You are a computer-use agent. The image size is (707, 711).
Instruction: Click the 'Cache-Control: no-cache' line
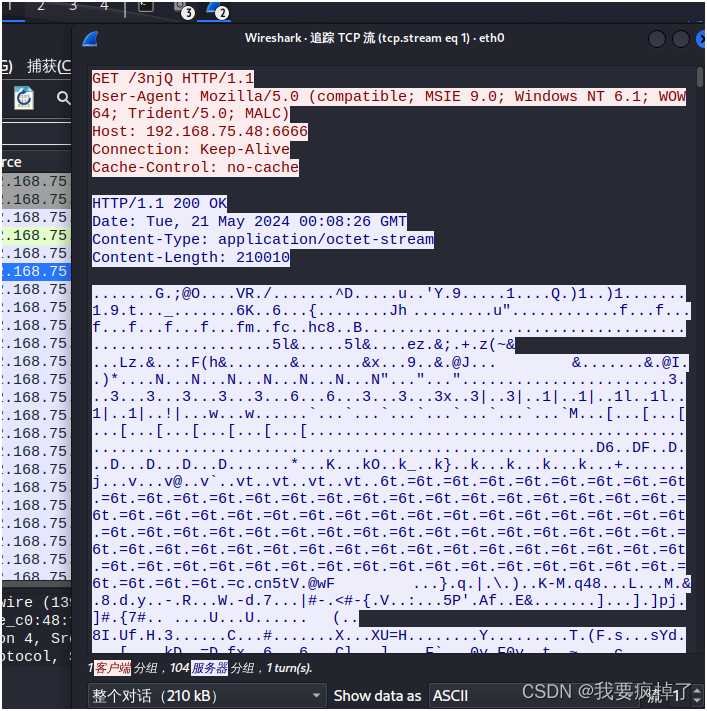[x=195, y=167]
